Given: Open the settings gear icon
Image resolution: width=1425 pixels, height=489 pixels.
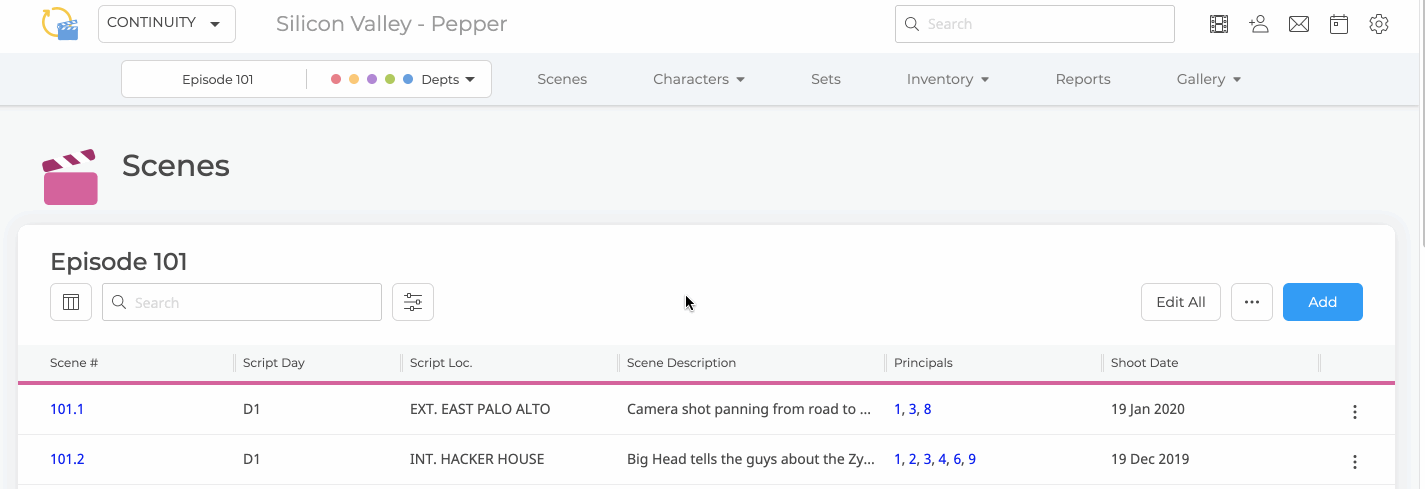Looking at the screenshot, I should pyautogui.click(x=1379, y=24).
